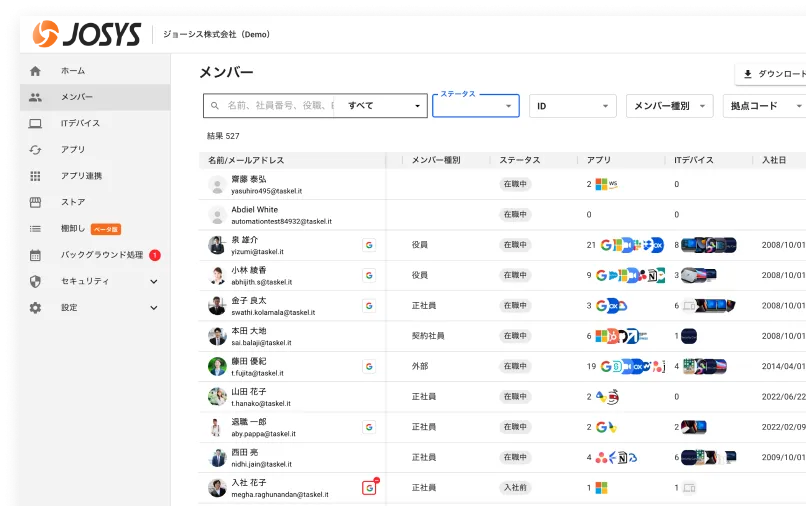Click 外部 member type in 藤田 優紀 row
806x506 pixels.
(x=419, y=366)
